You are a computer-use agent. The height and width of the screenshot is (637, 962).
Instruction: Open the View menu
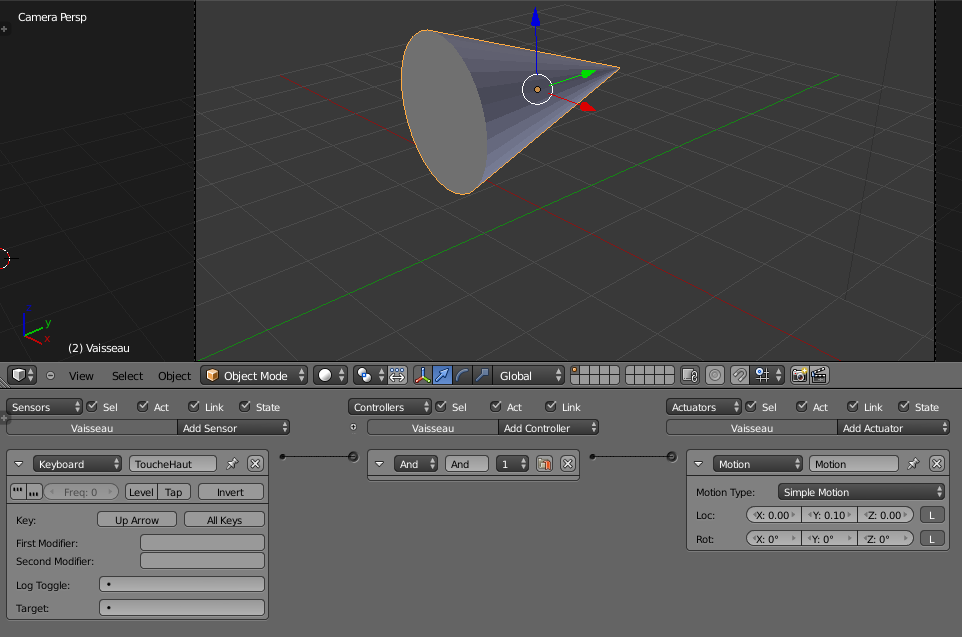click(x=81, y=376)
